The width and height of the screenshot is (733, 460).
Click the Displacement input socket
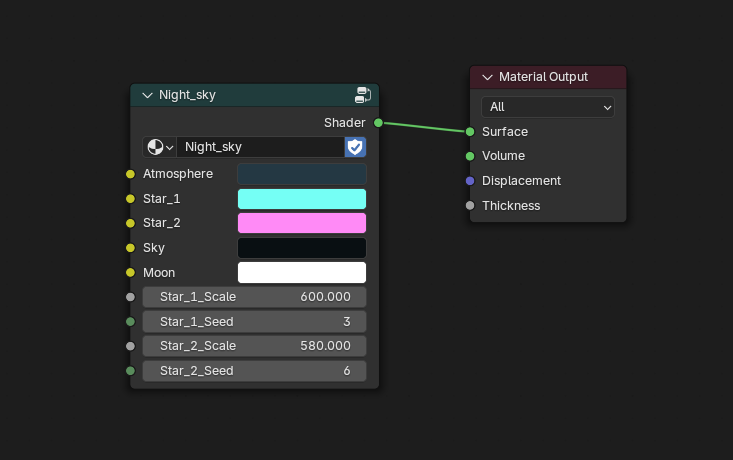pos(470,181)
